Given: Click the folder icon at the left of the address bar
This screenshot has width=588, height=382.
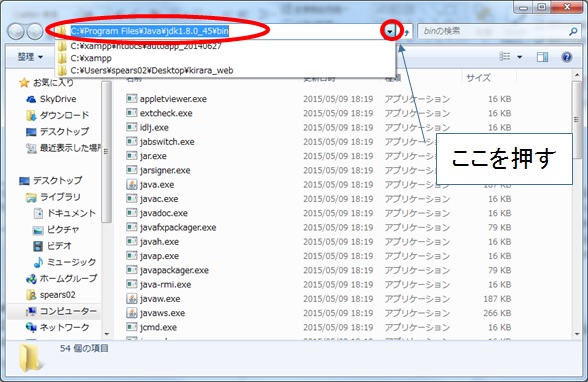Looking at the screenshot, I should click(61, 31).
